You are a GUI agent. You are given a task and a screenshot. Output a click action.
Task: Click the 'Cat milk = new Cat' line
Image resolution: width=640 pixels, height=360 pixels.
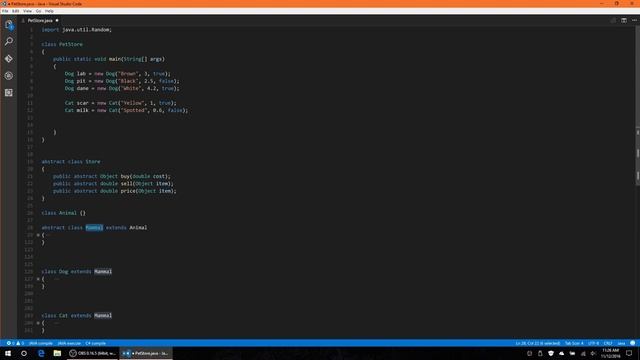click(x=127, y=111)
